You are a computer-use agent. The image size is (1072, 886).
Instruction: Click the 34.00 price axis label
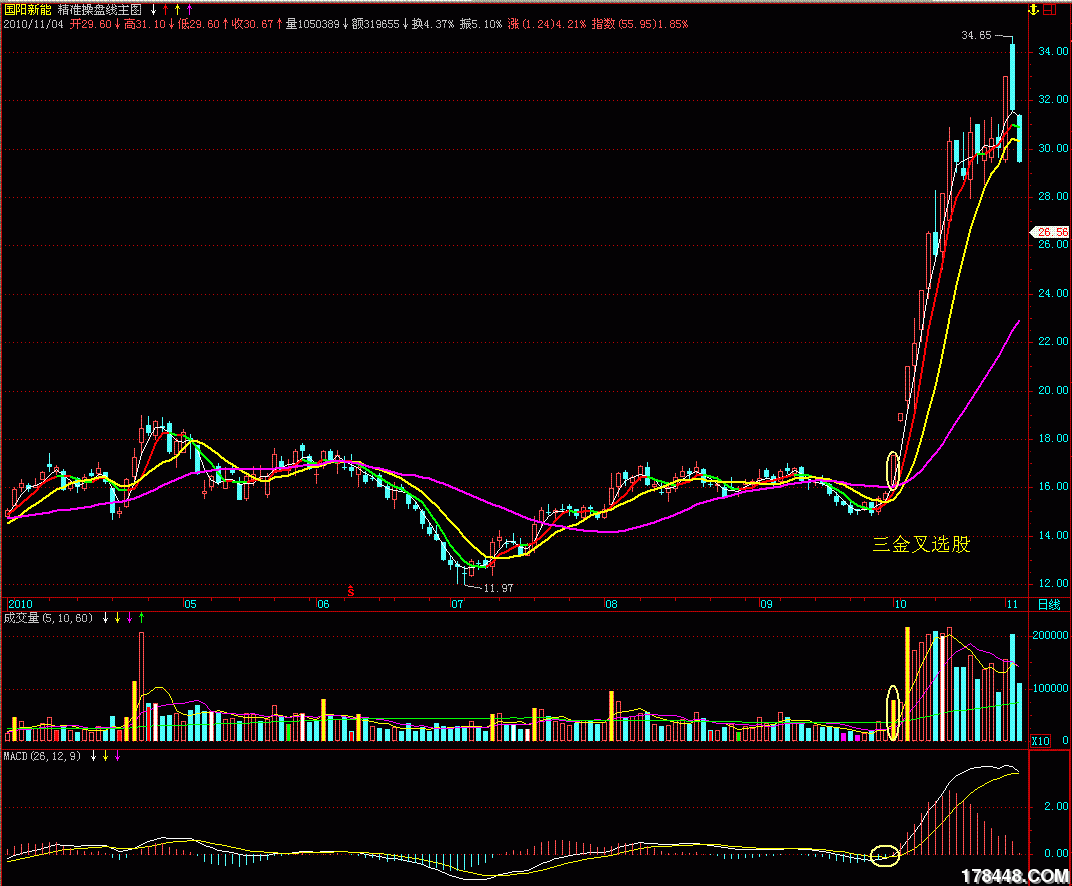click(1053, 51)
